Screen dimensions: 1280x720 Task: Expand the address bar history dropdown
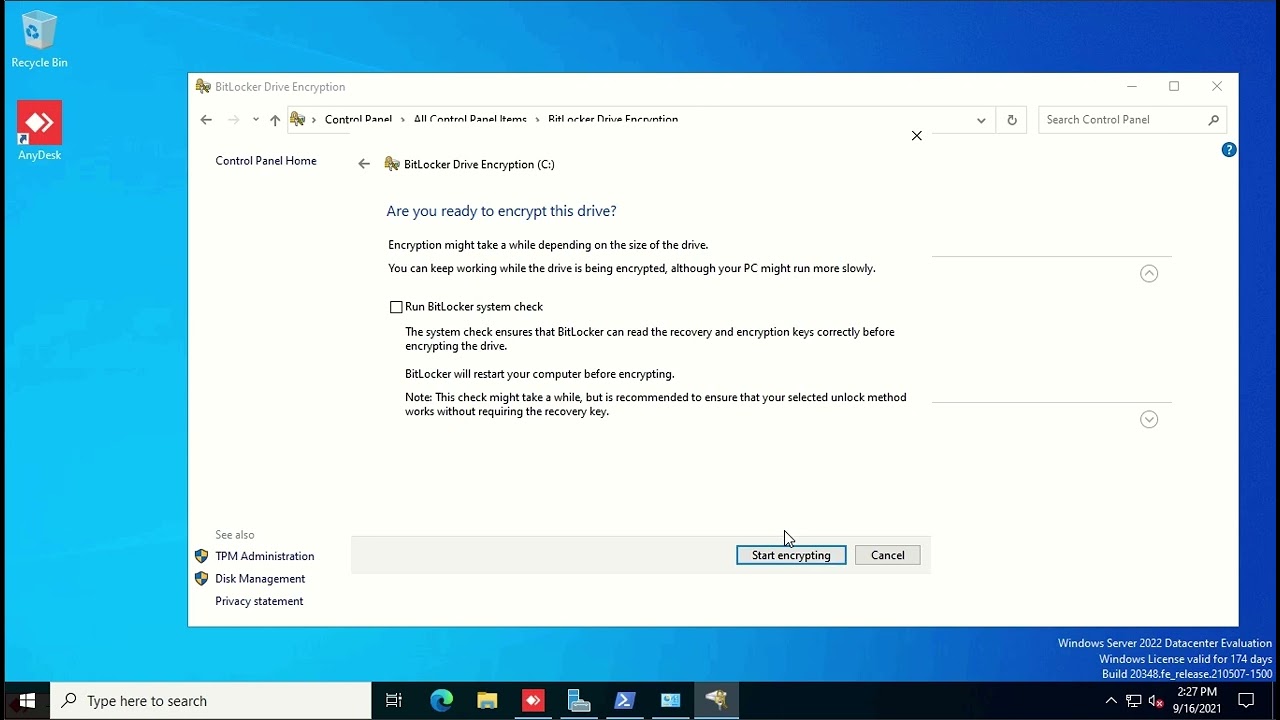point(981,119)
